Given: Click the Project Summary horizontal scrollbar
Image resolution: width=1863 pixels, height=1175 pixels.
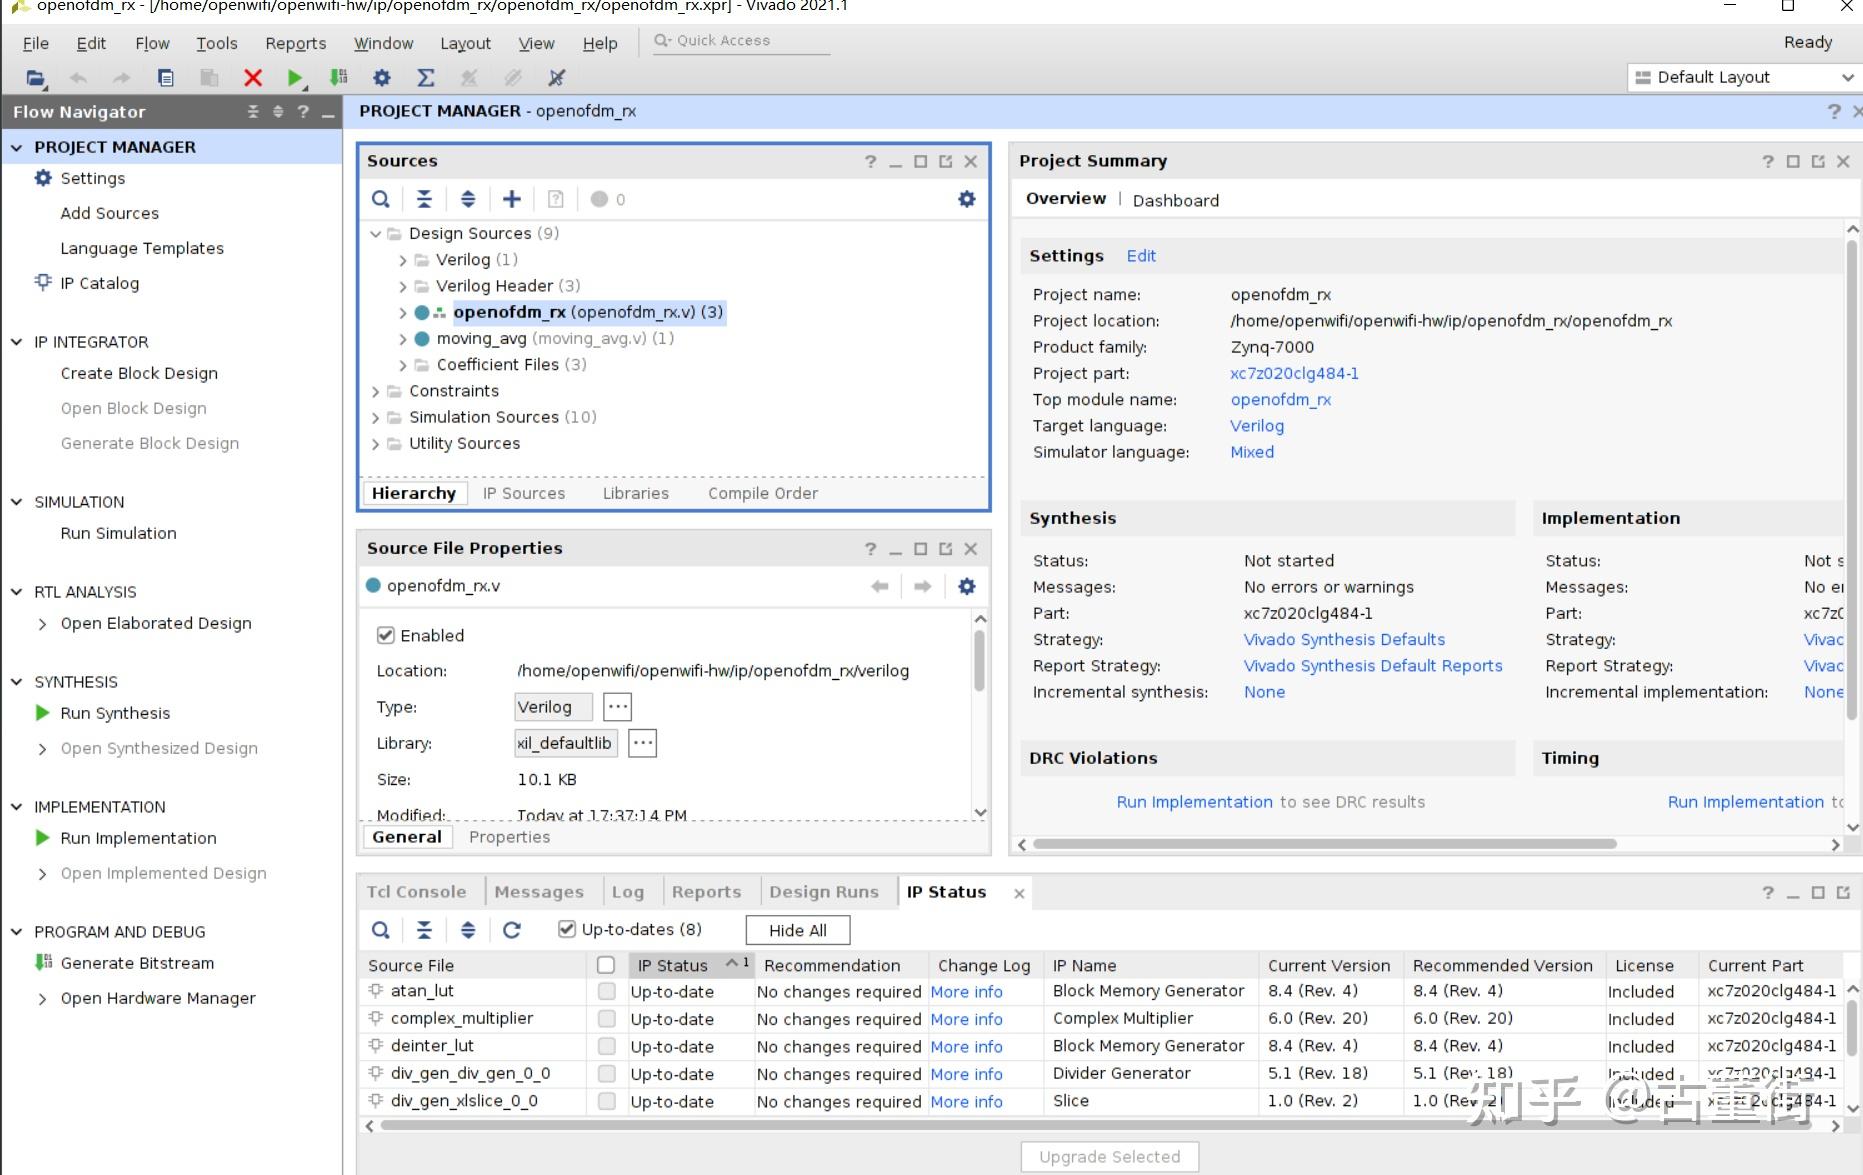Looking at the screenshot, I should (x=1324, y=844).
